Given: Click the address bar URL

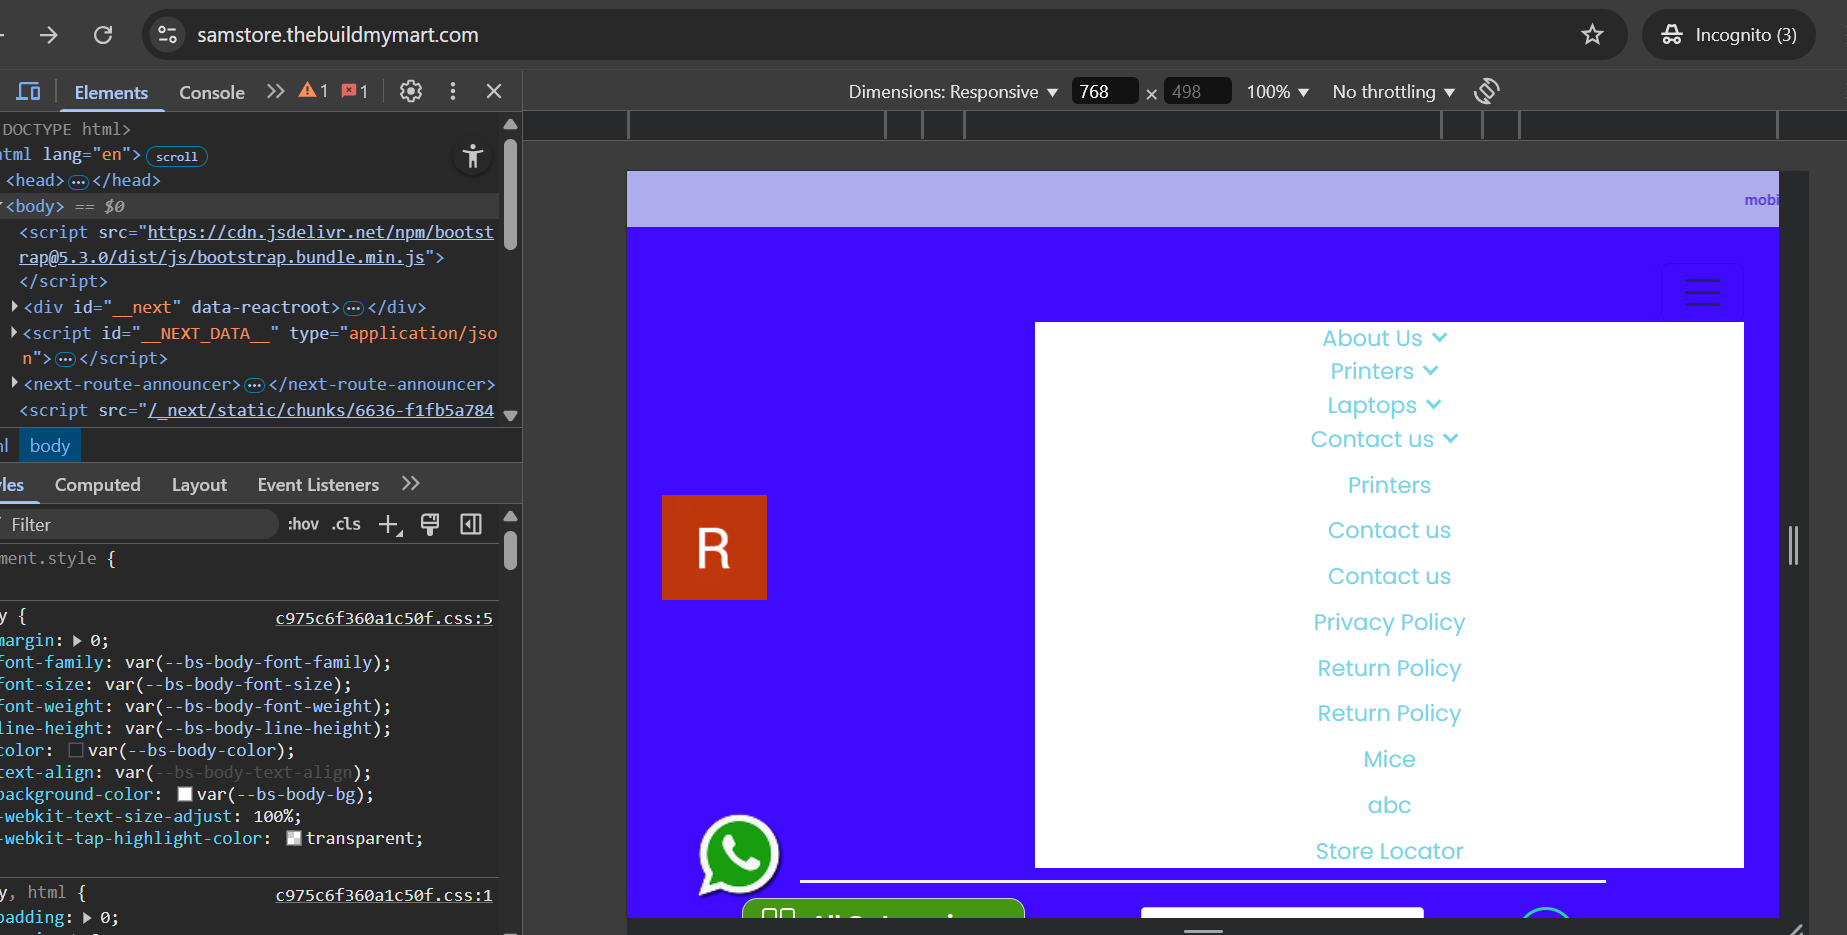Looking at the screenshot, I should [338, 35].
